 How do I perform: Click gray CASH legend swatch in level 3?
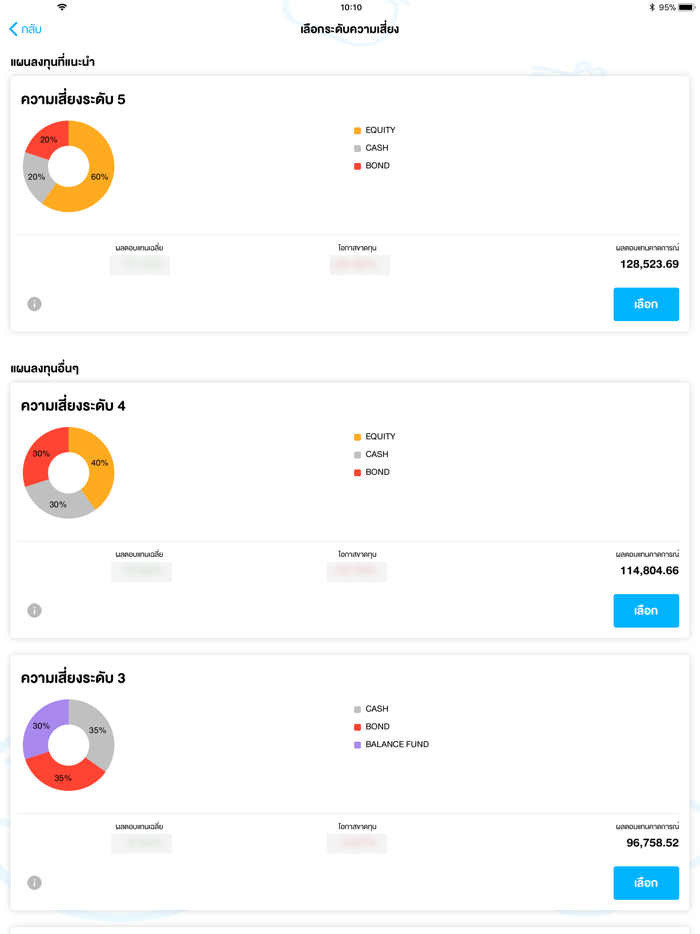click(x=357, y=709)
